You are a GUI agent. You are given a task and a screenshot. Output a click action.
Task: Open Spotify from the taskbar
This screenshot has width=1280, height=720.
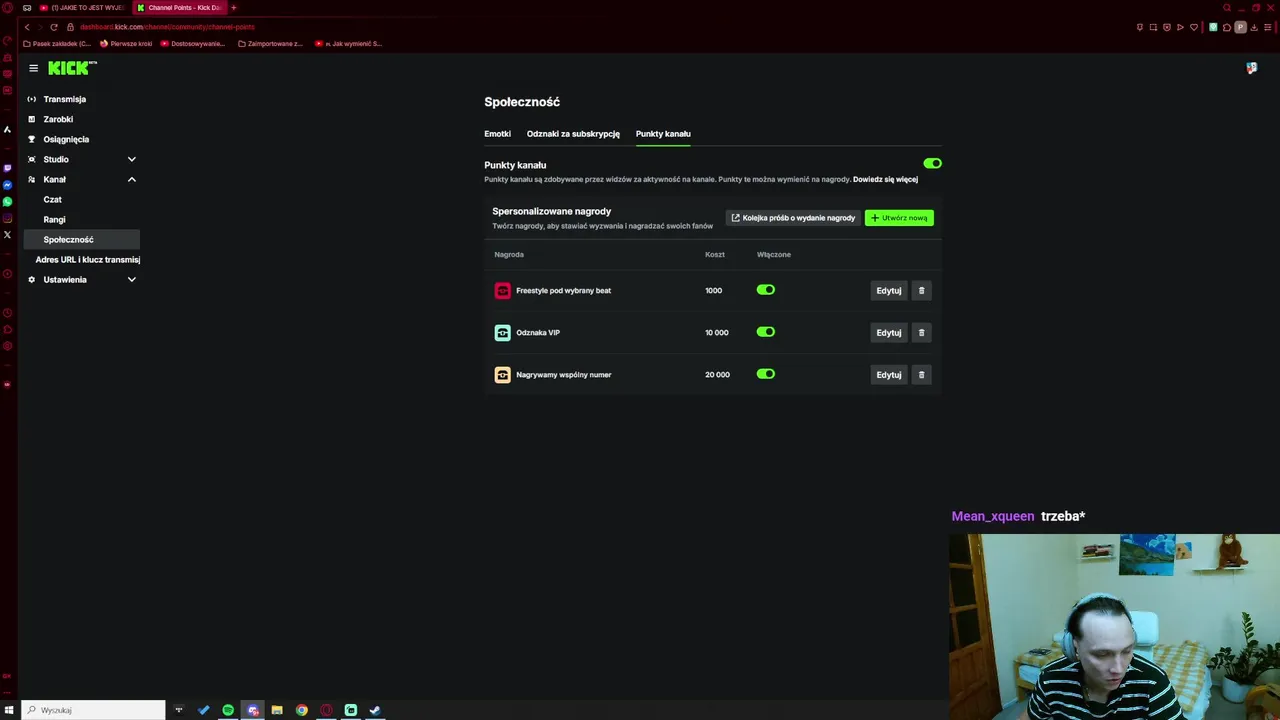tap(228, 710)
